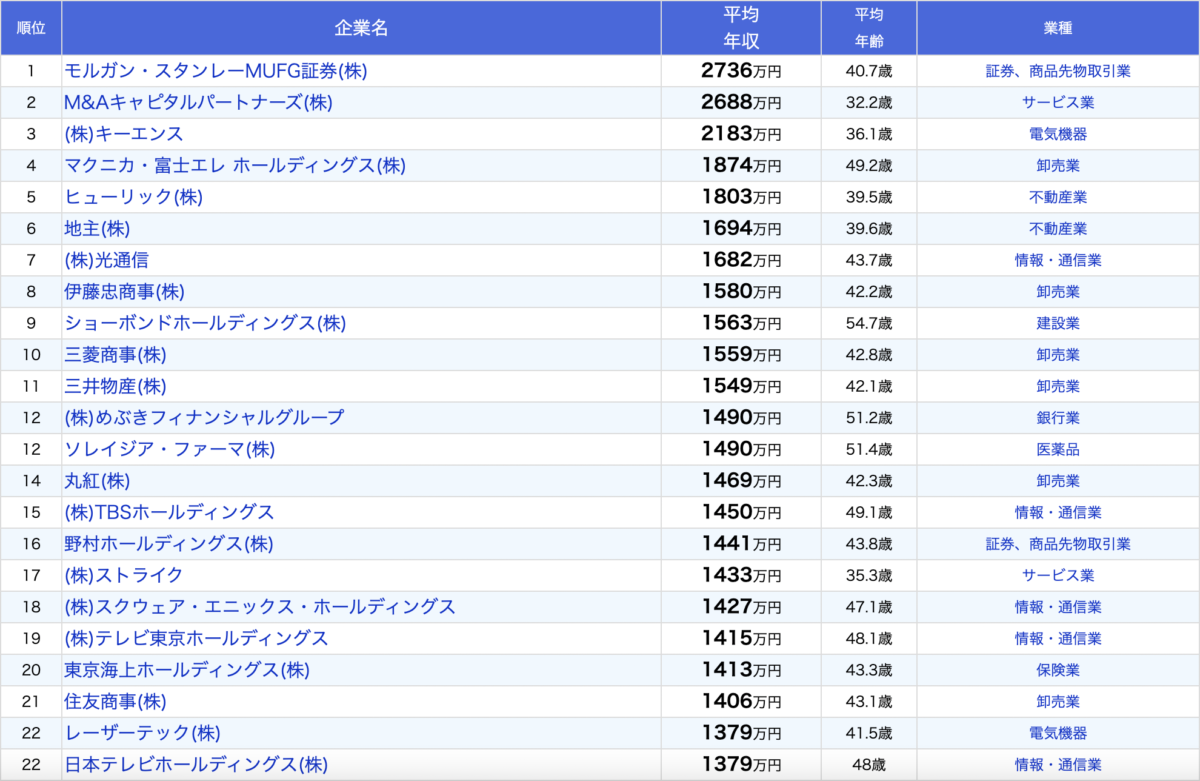
Task: Open (株)めぶきフィナンシャルグループ link
Action: coord(204,417)
